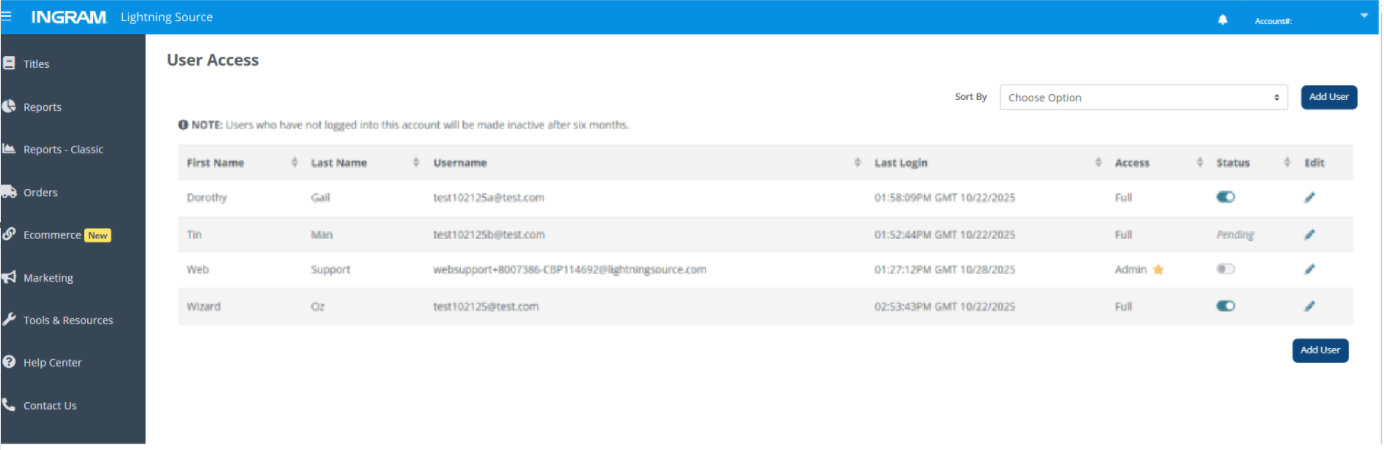Click the edit pencil for Wizard Oz
This screenshot has width=1384, height=450.
[1310, 306]
